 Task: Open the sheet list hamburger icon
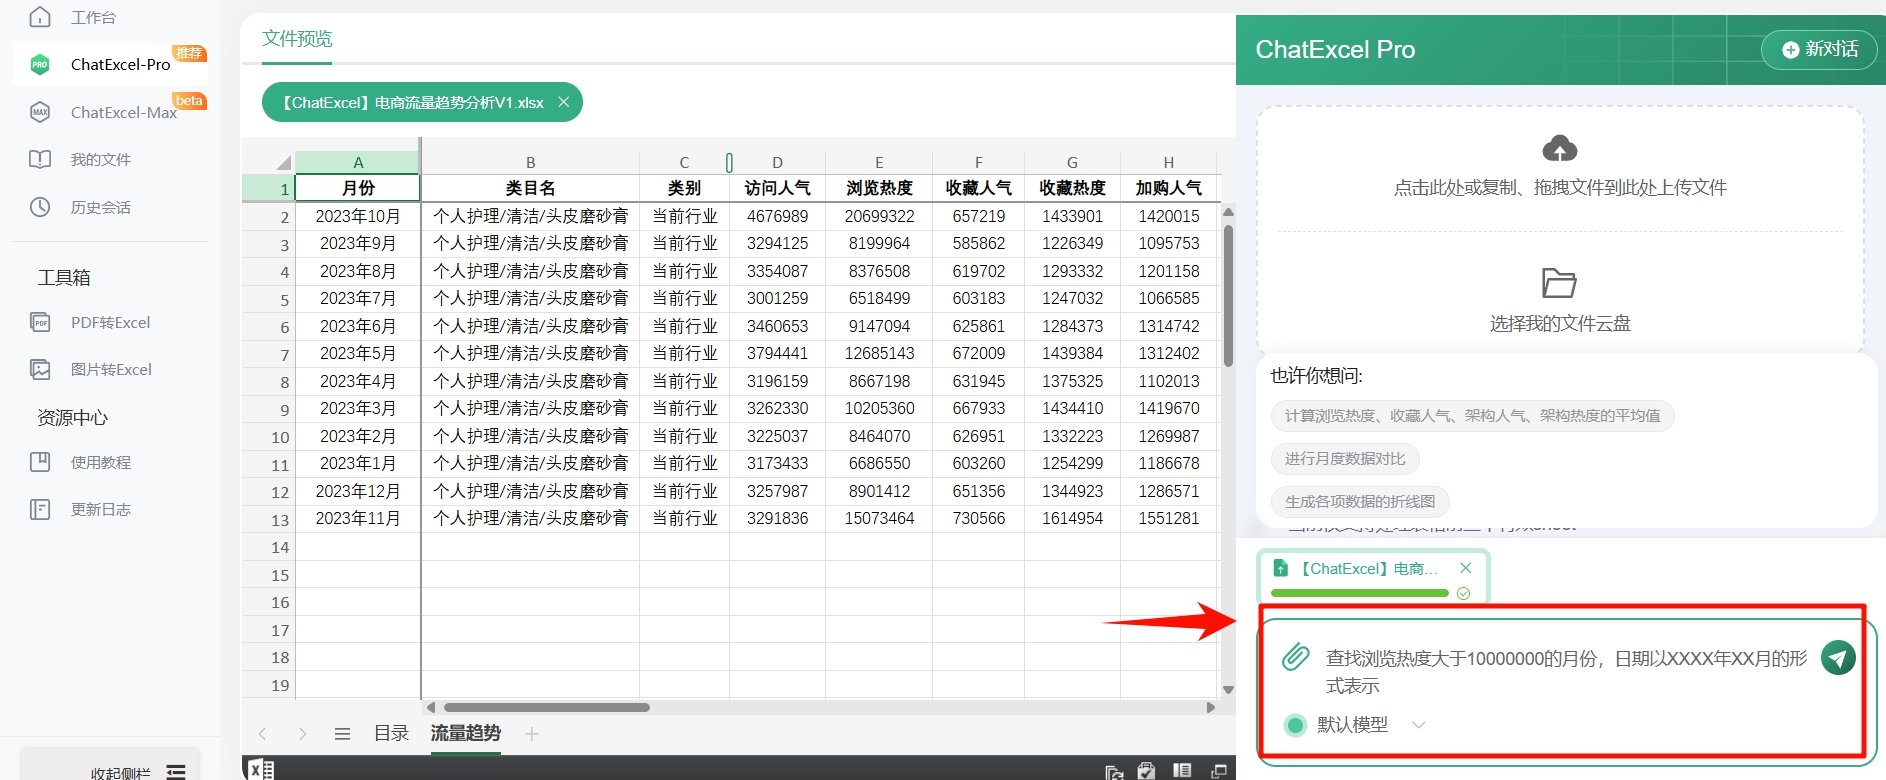[x=342, y=734]
